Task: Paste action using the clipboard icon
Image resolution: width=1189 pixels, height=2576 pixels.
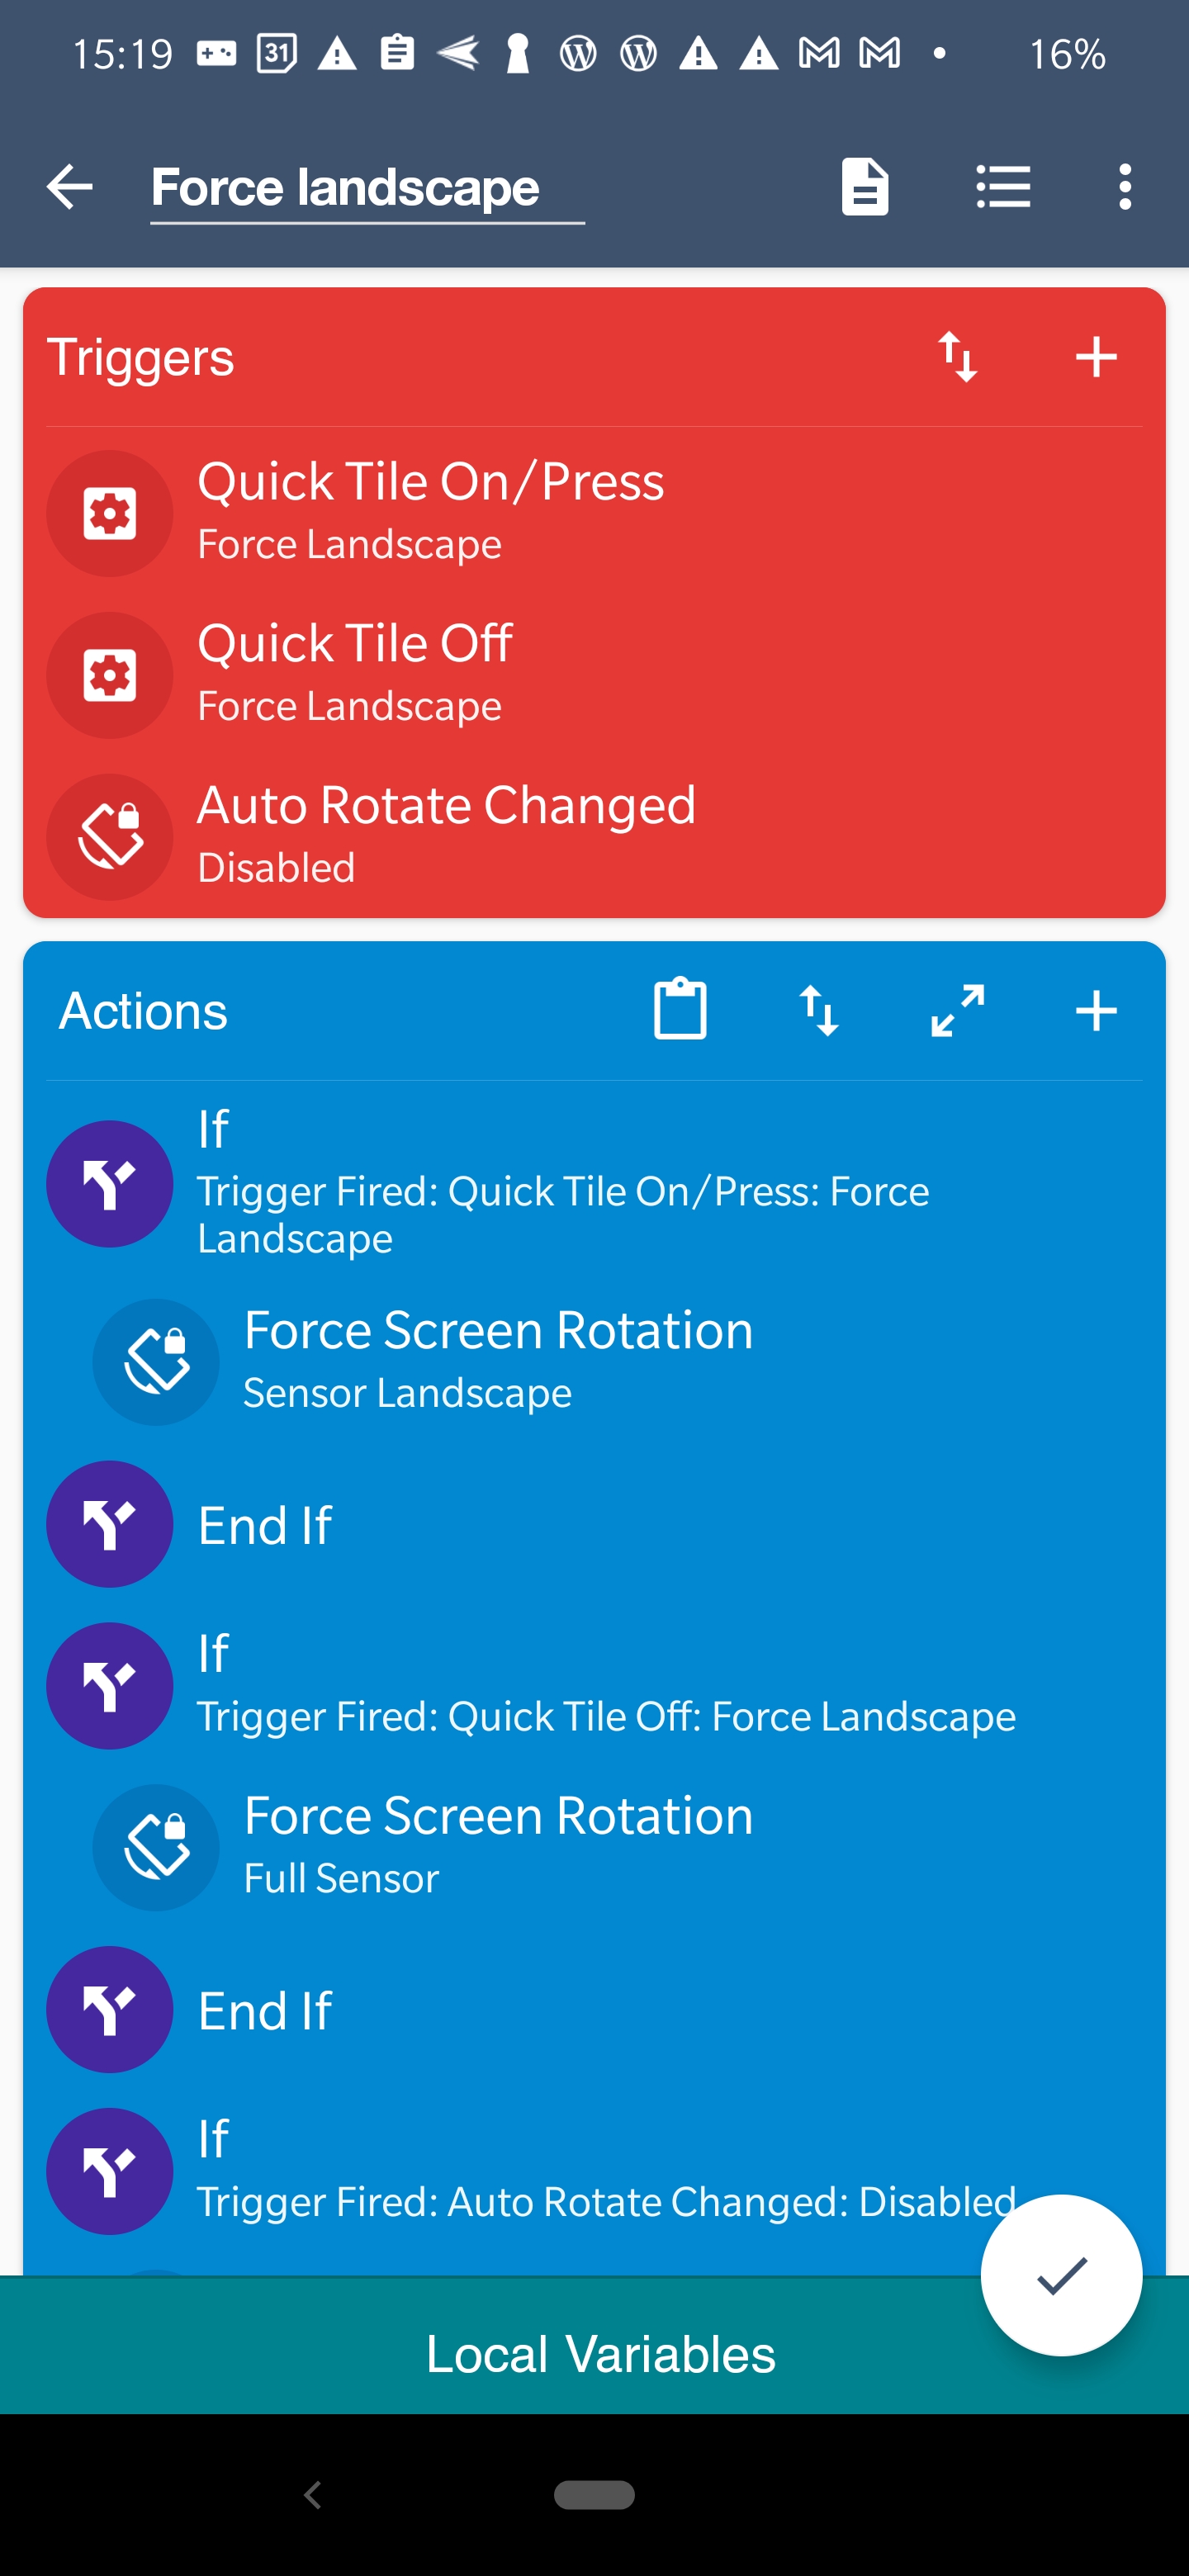Action: pos(680,1010)
